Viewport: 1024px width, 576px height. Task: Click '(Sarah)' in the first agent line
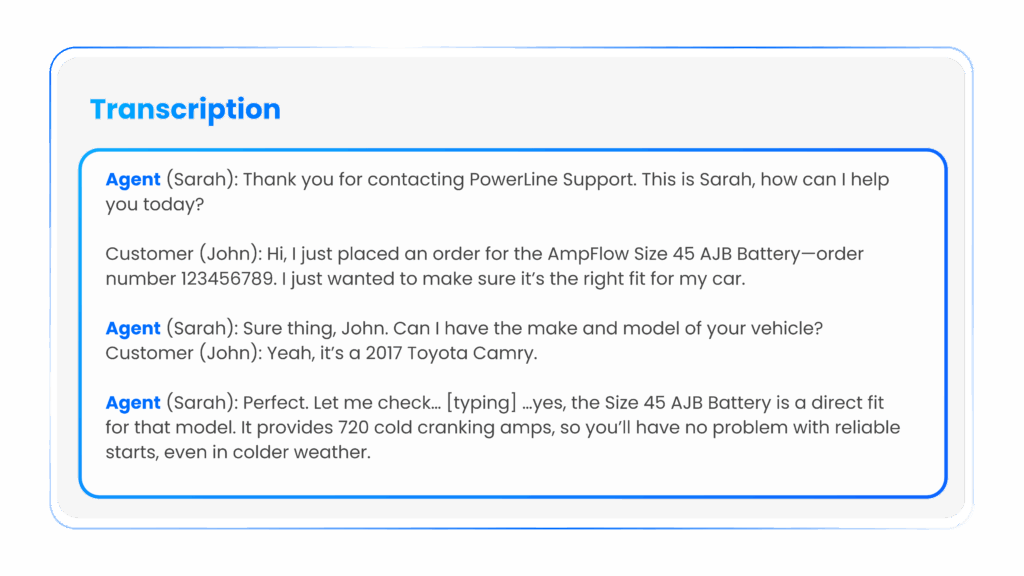coord(202,180)
